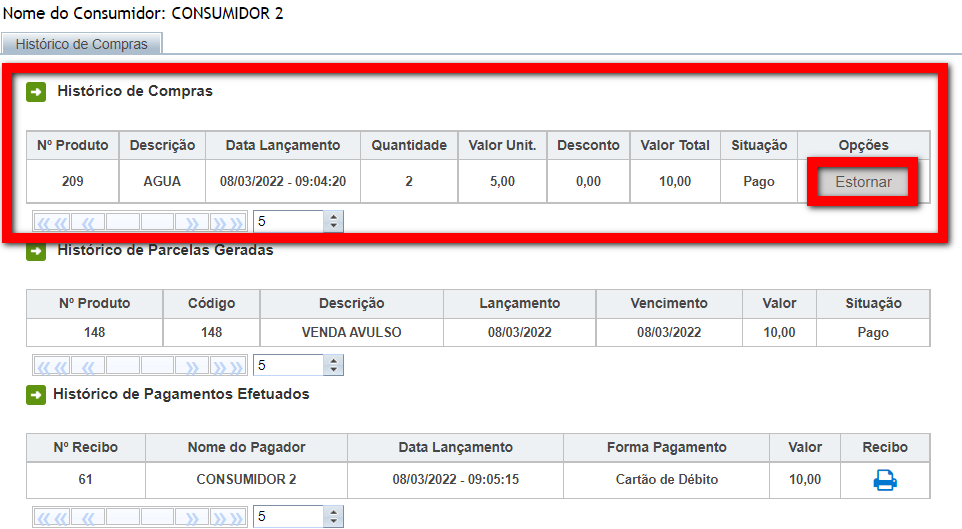This screenshot has height=529, width=962.
Task: Print receipt number 61 via printer icon
Action: pyautogui.click(x=885, y=480)
